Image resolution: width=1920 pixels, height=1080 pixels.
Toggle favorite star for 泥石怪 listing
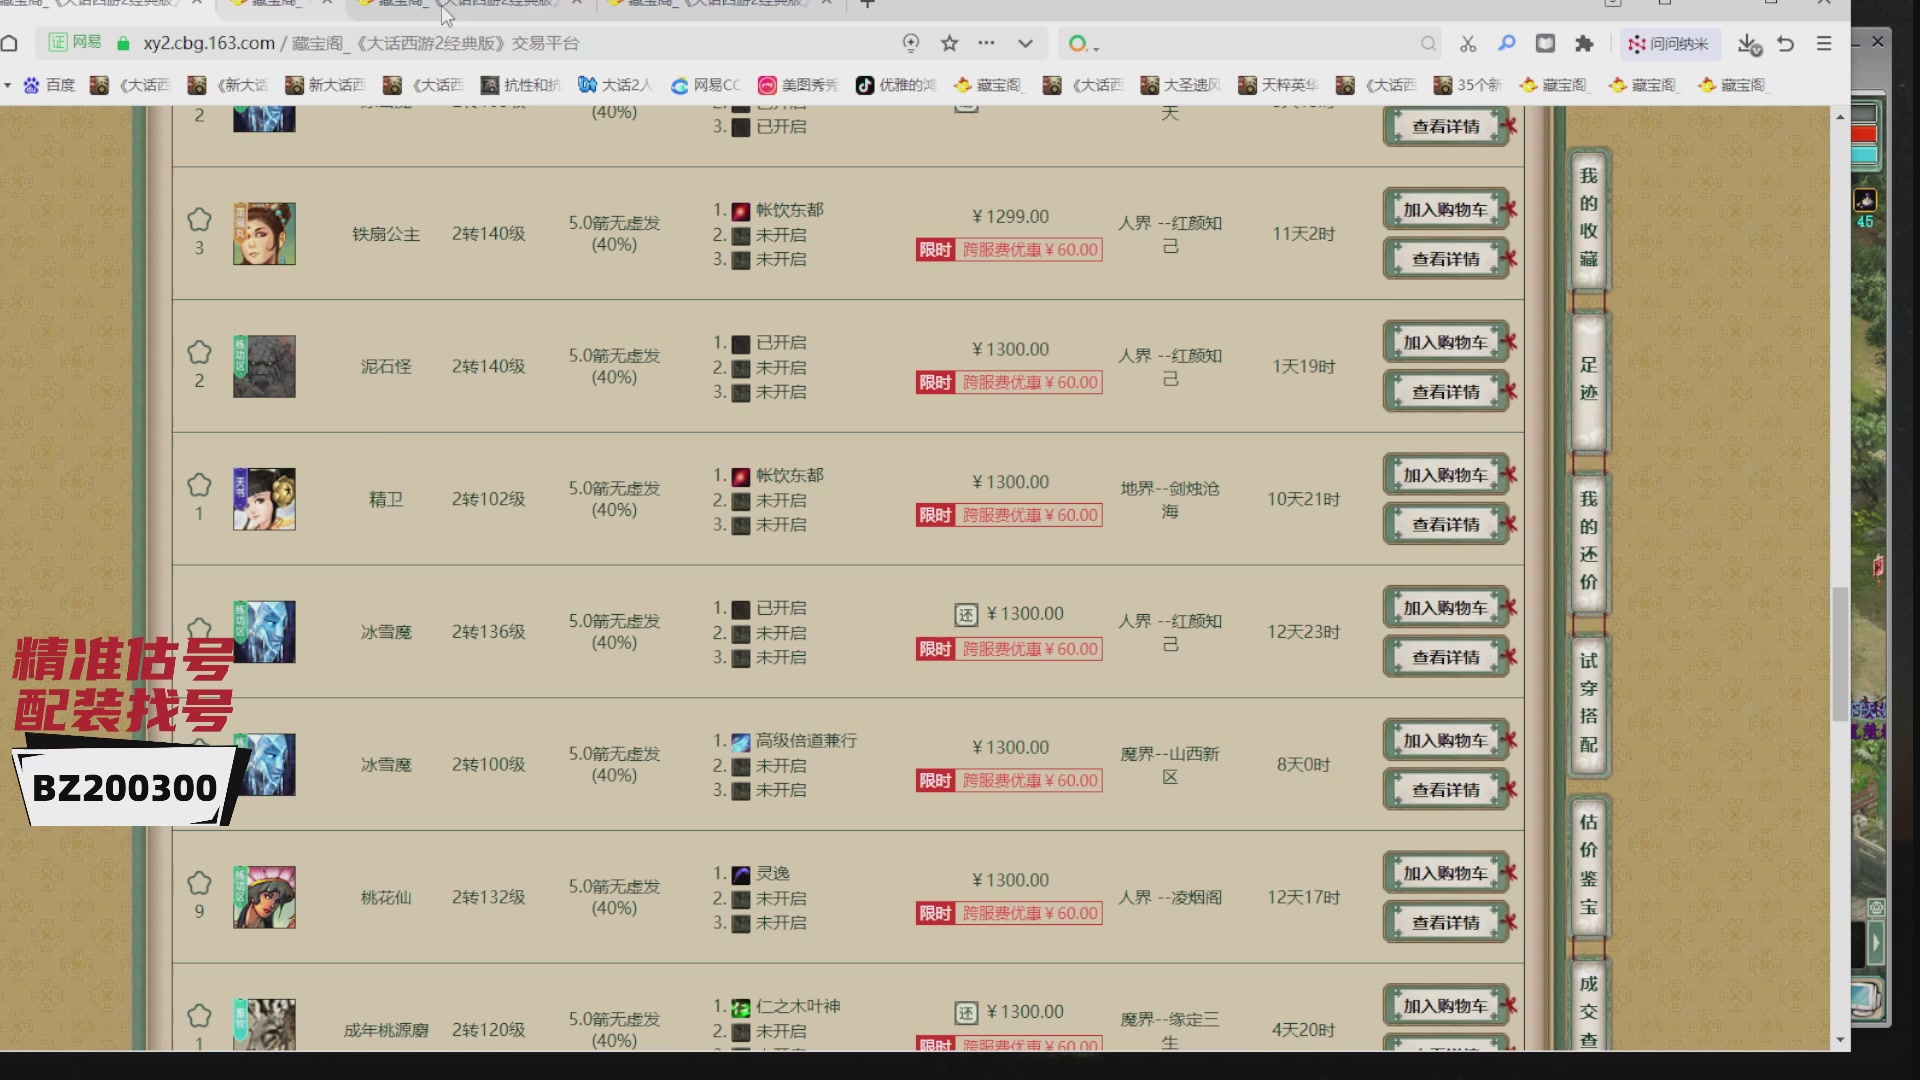pos(199,352)
